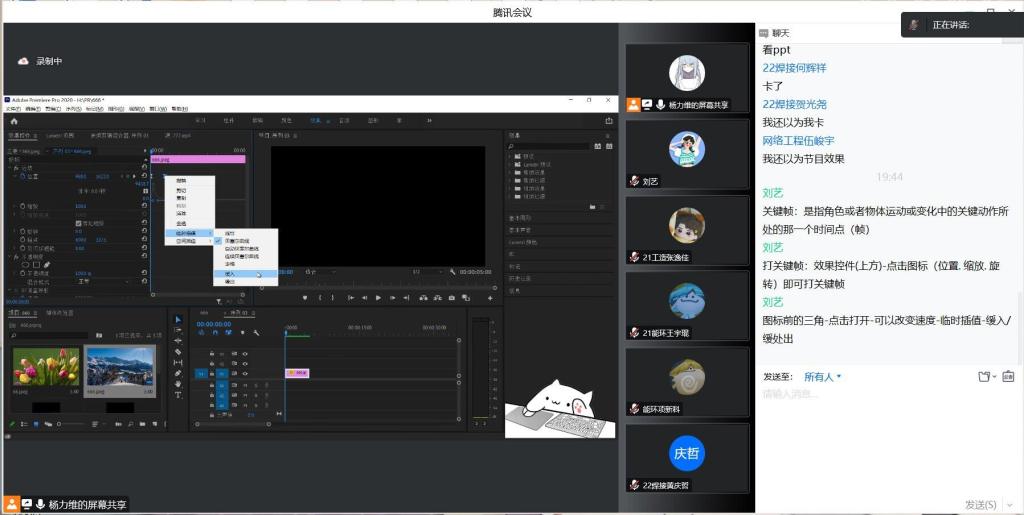Expand the first folder in the Effects panel
Image resolution: width=1024 pixels, height=515 pixels.
(x=512, y=157)
